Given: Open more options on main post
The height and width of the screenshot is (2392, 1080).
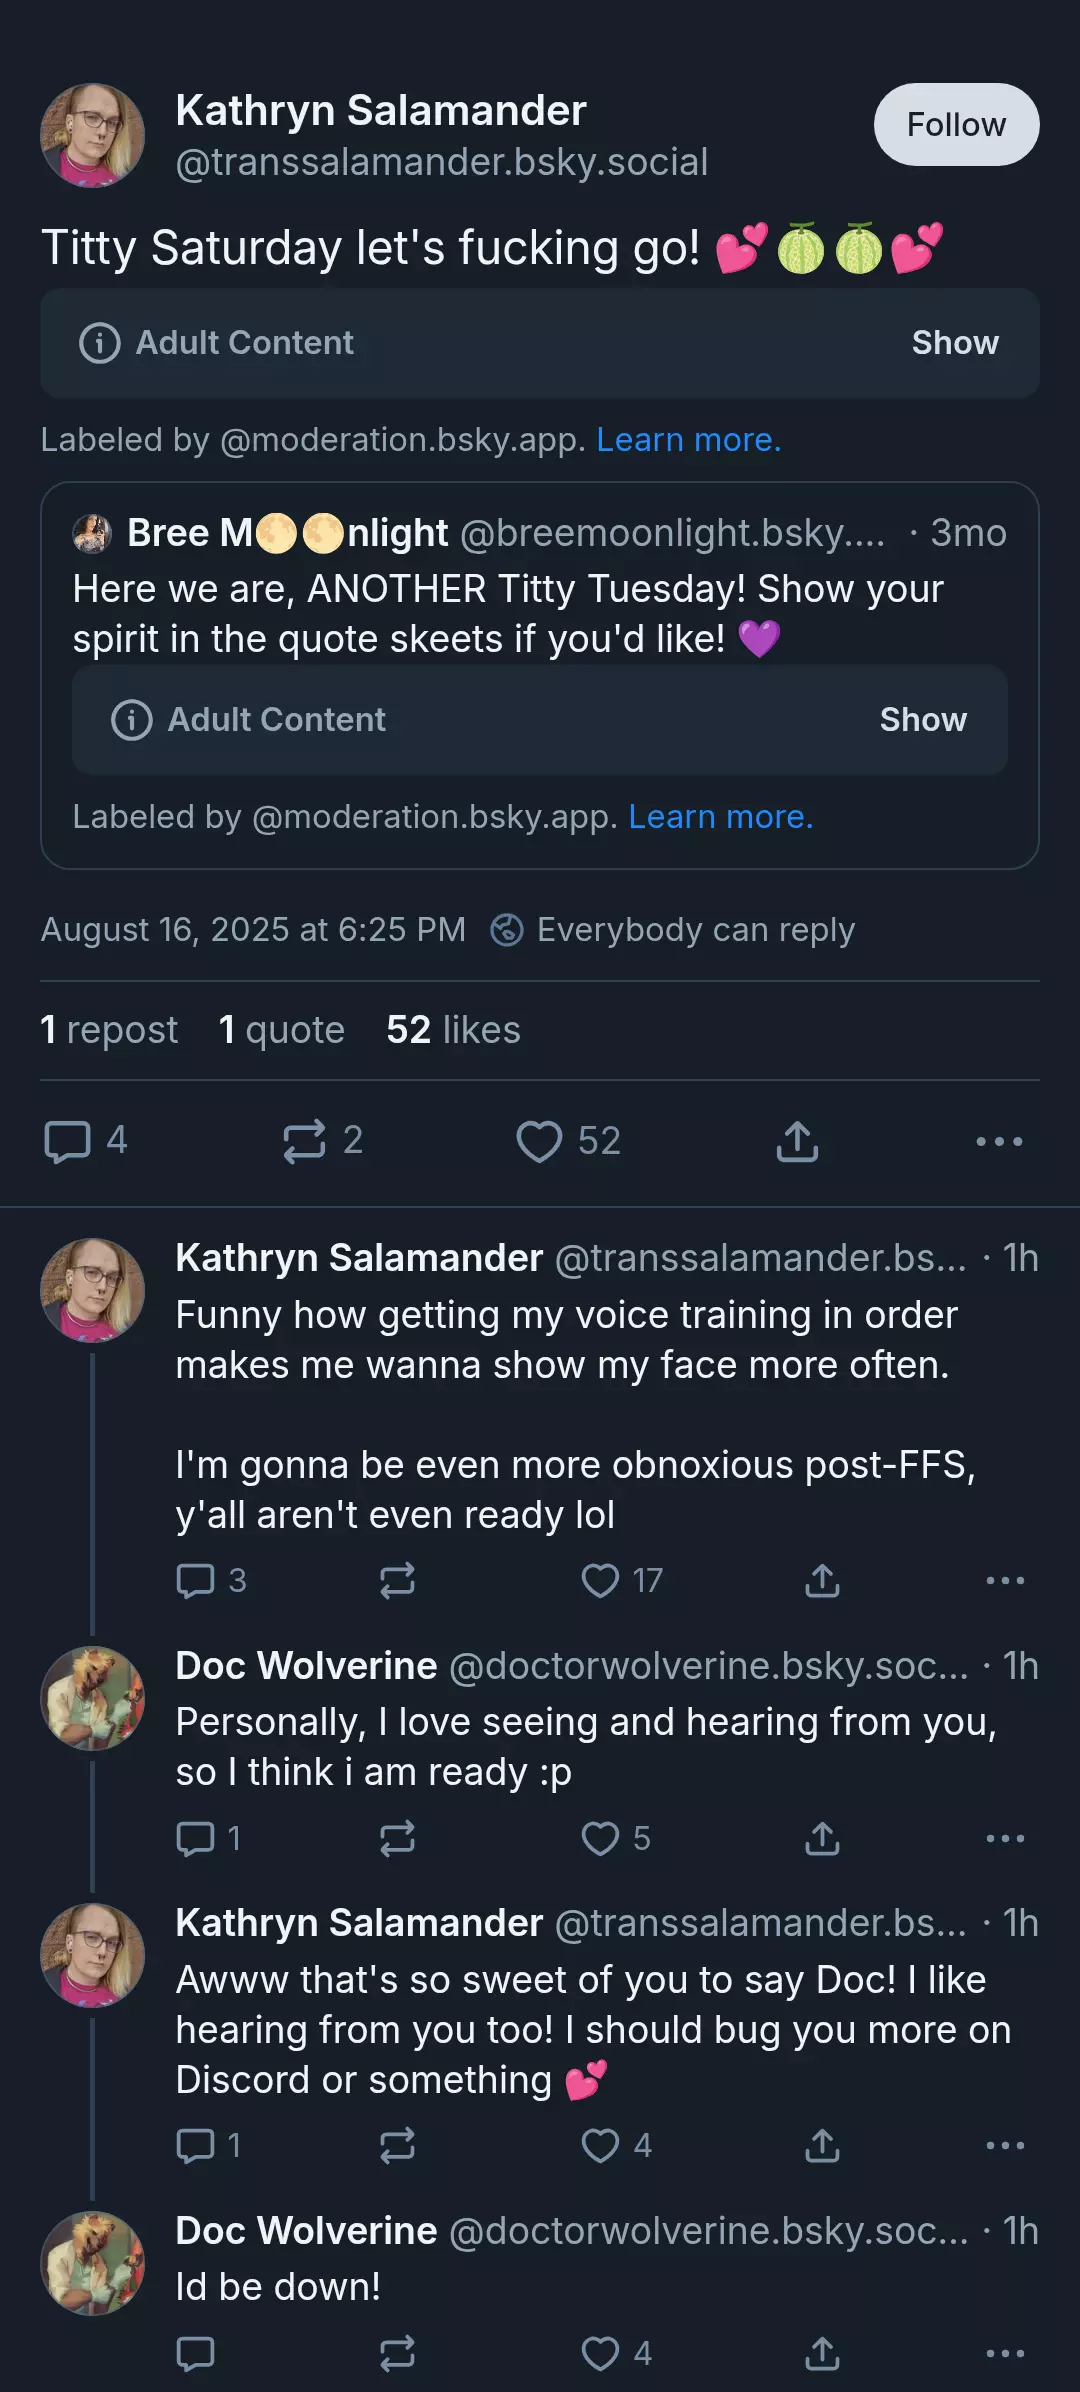Looking at the screenshot, I should (999, 1141).
